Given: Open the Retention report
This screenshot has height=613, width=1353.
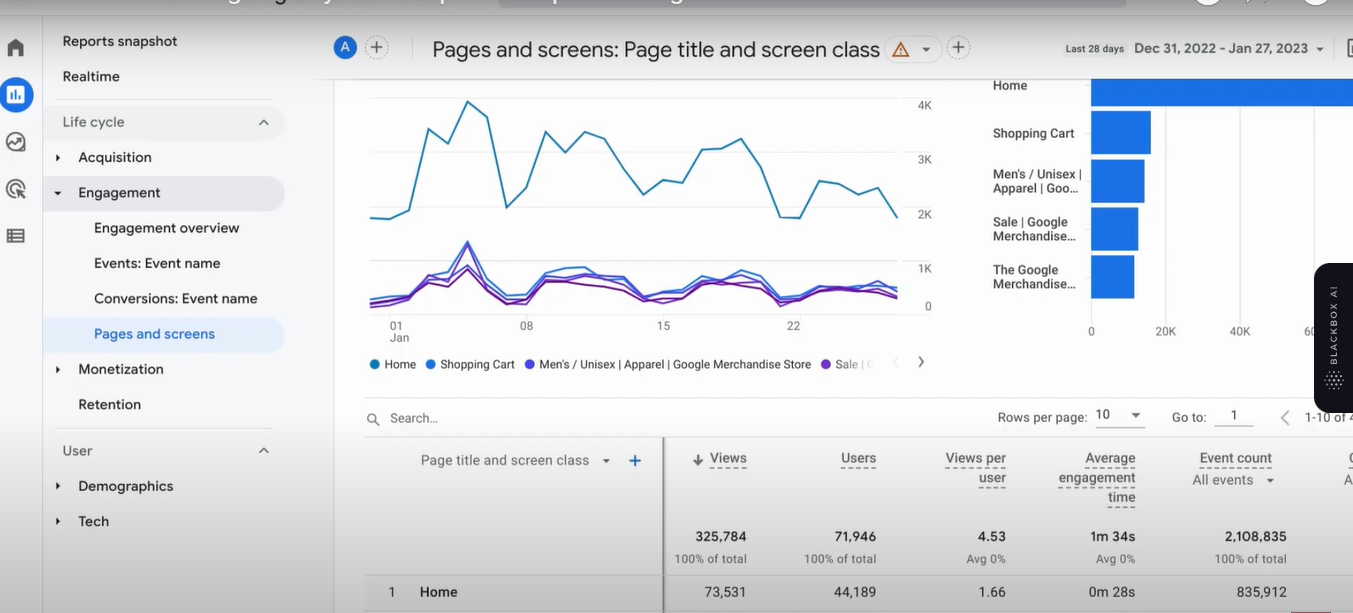Looking at the screenshot, I should [x=110, y=404].
